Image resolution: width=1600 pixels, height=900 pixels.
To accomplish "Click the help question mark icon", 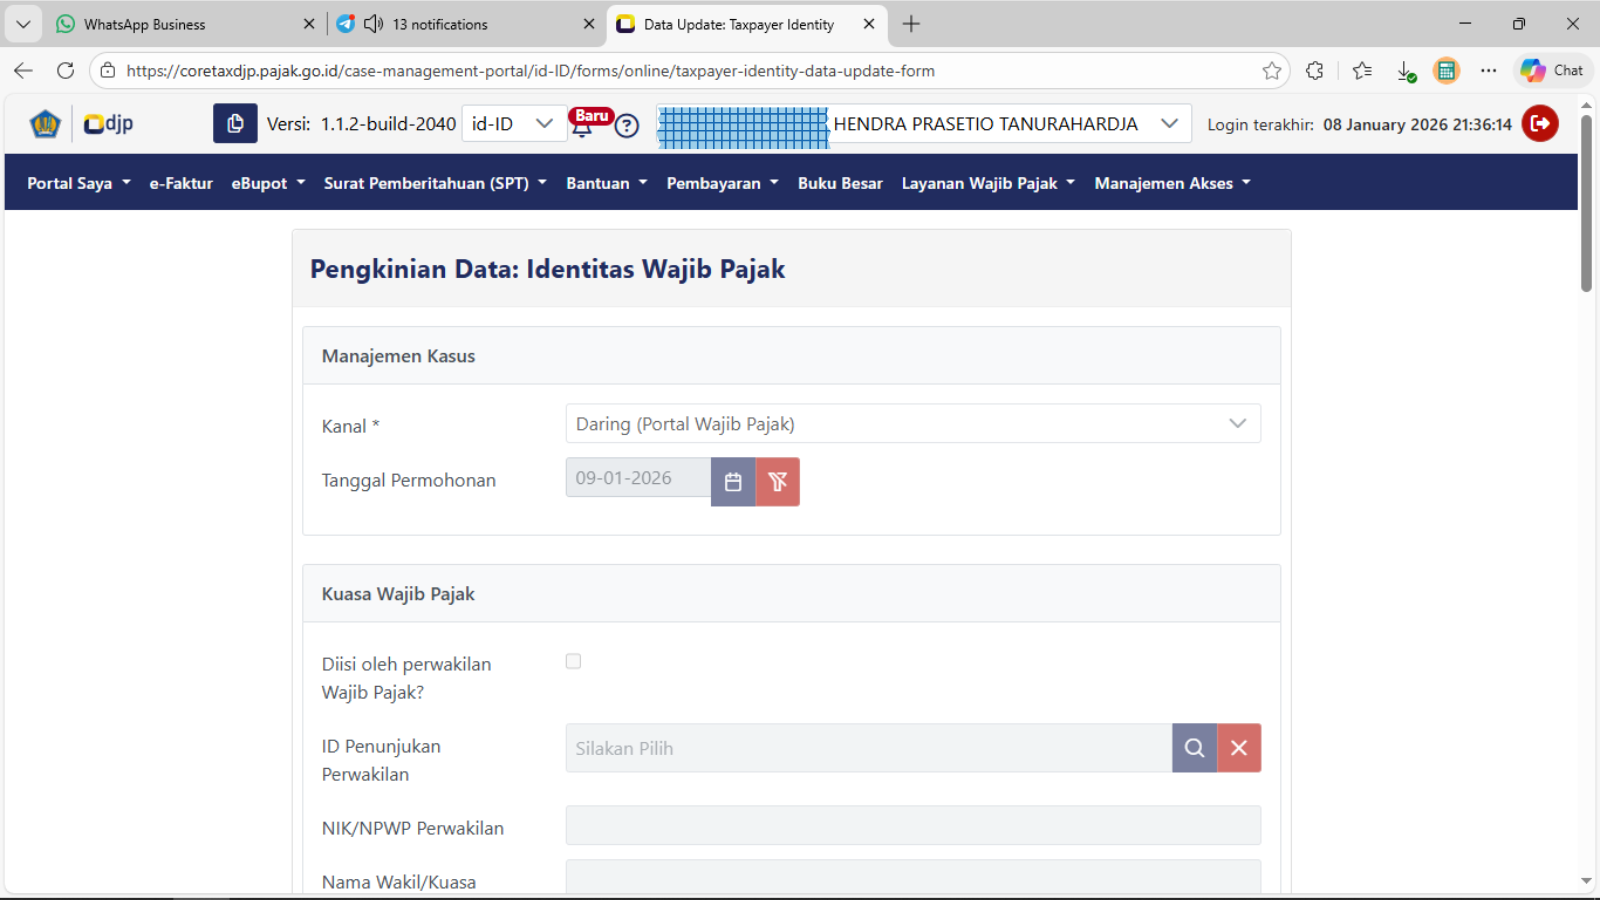I will tap(627, 126).
